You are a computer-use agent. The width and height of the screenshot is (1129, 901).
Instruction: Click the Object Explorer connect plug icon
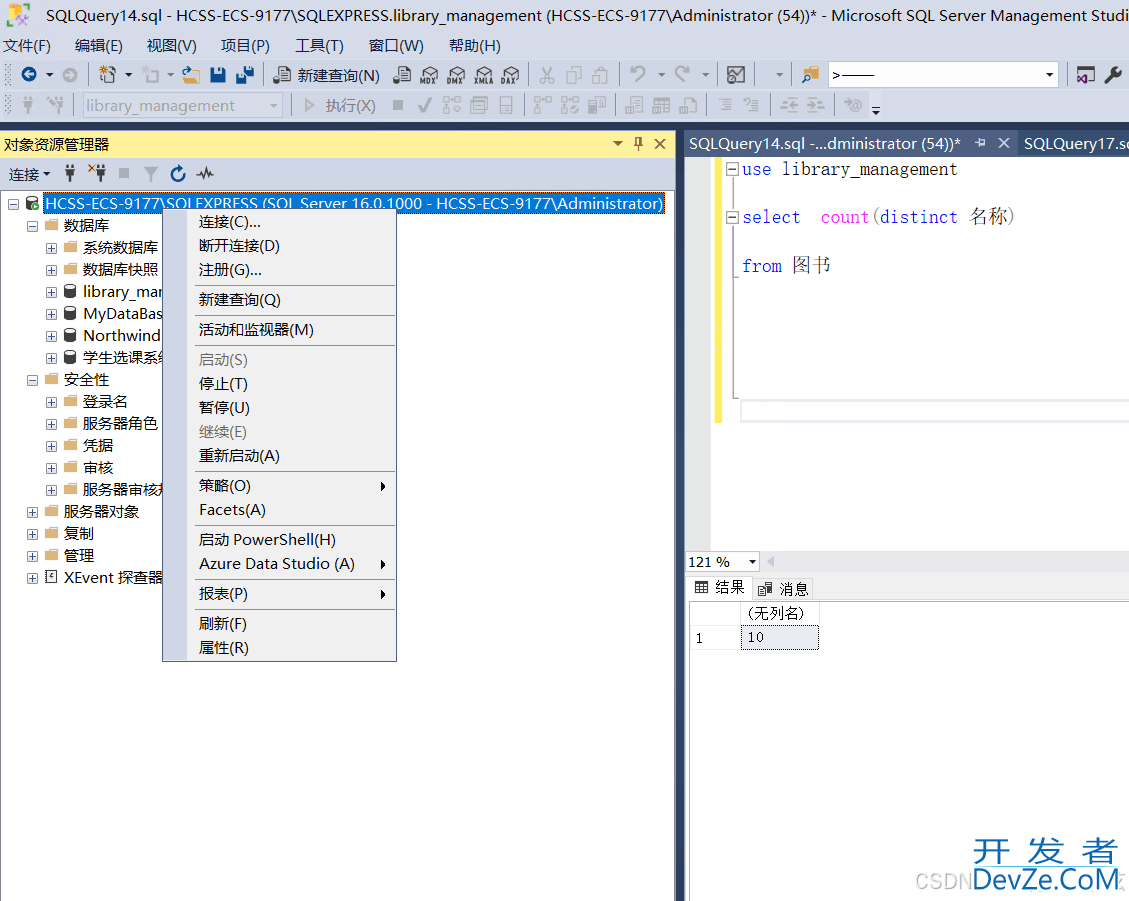[x=70, y=174]
